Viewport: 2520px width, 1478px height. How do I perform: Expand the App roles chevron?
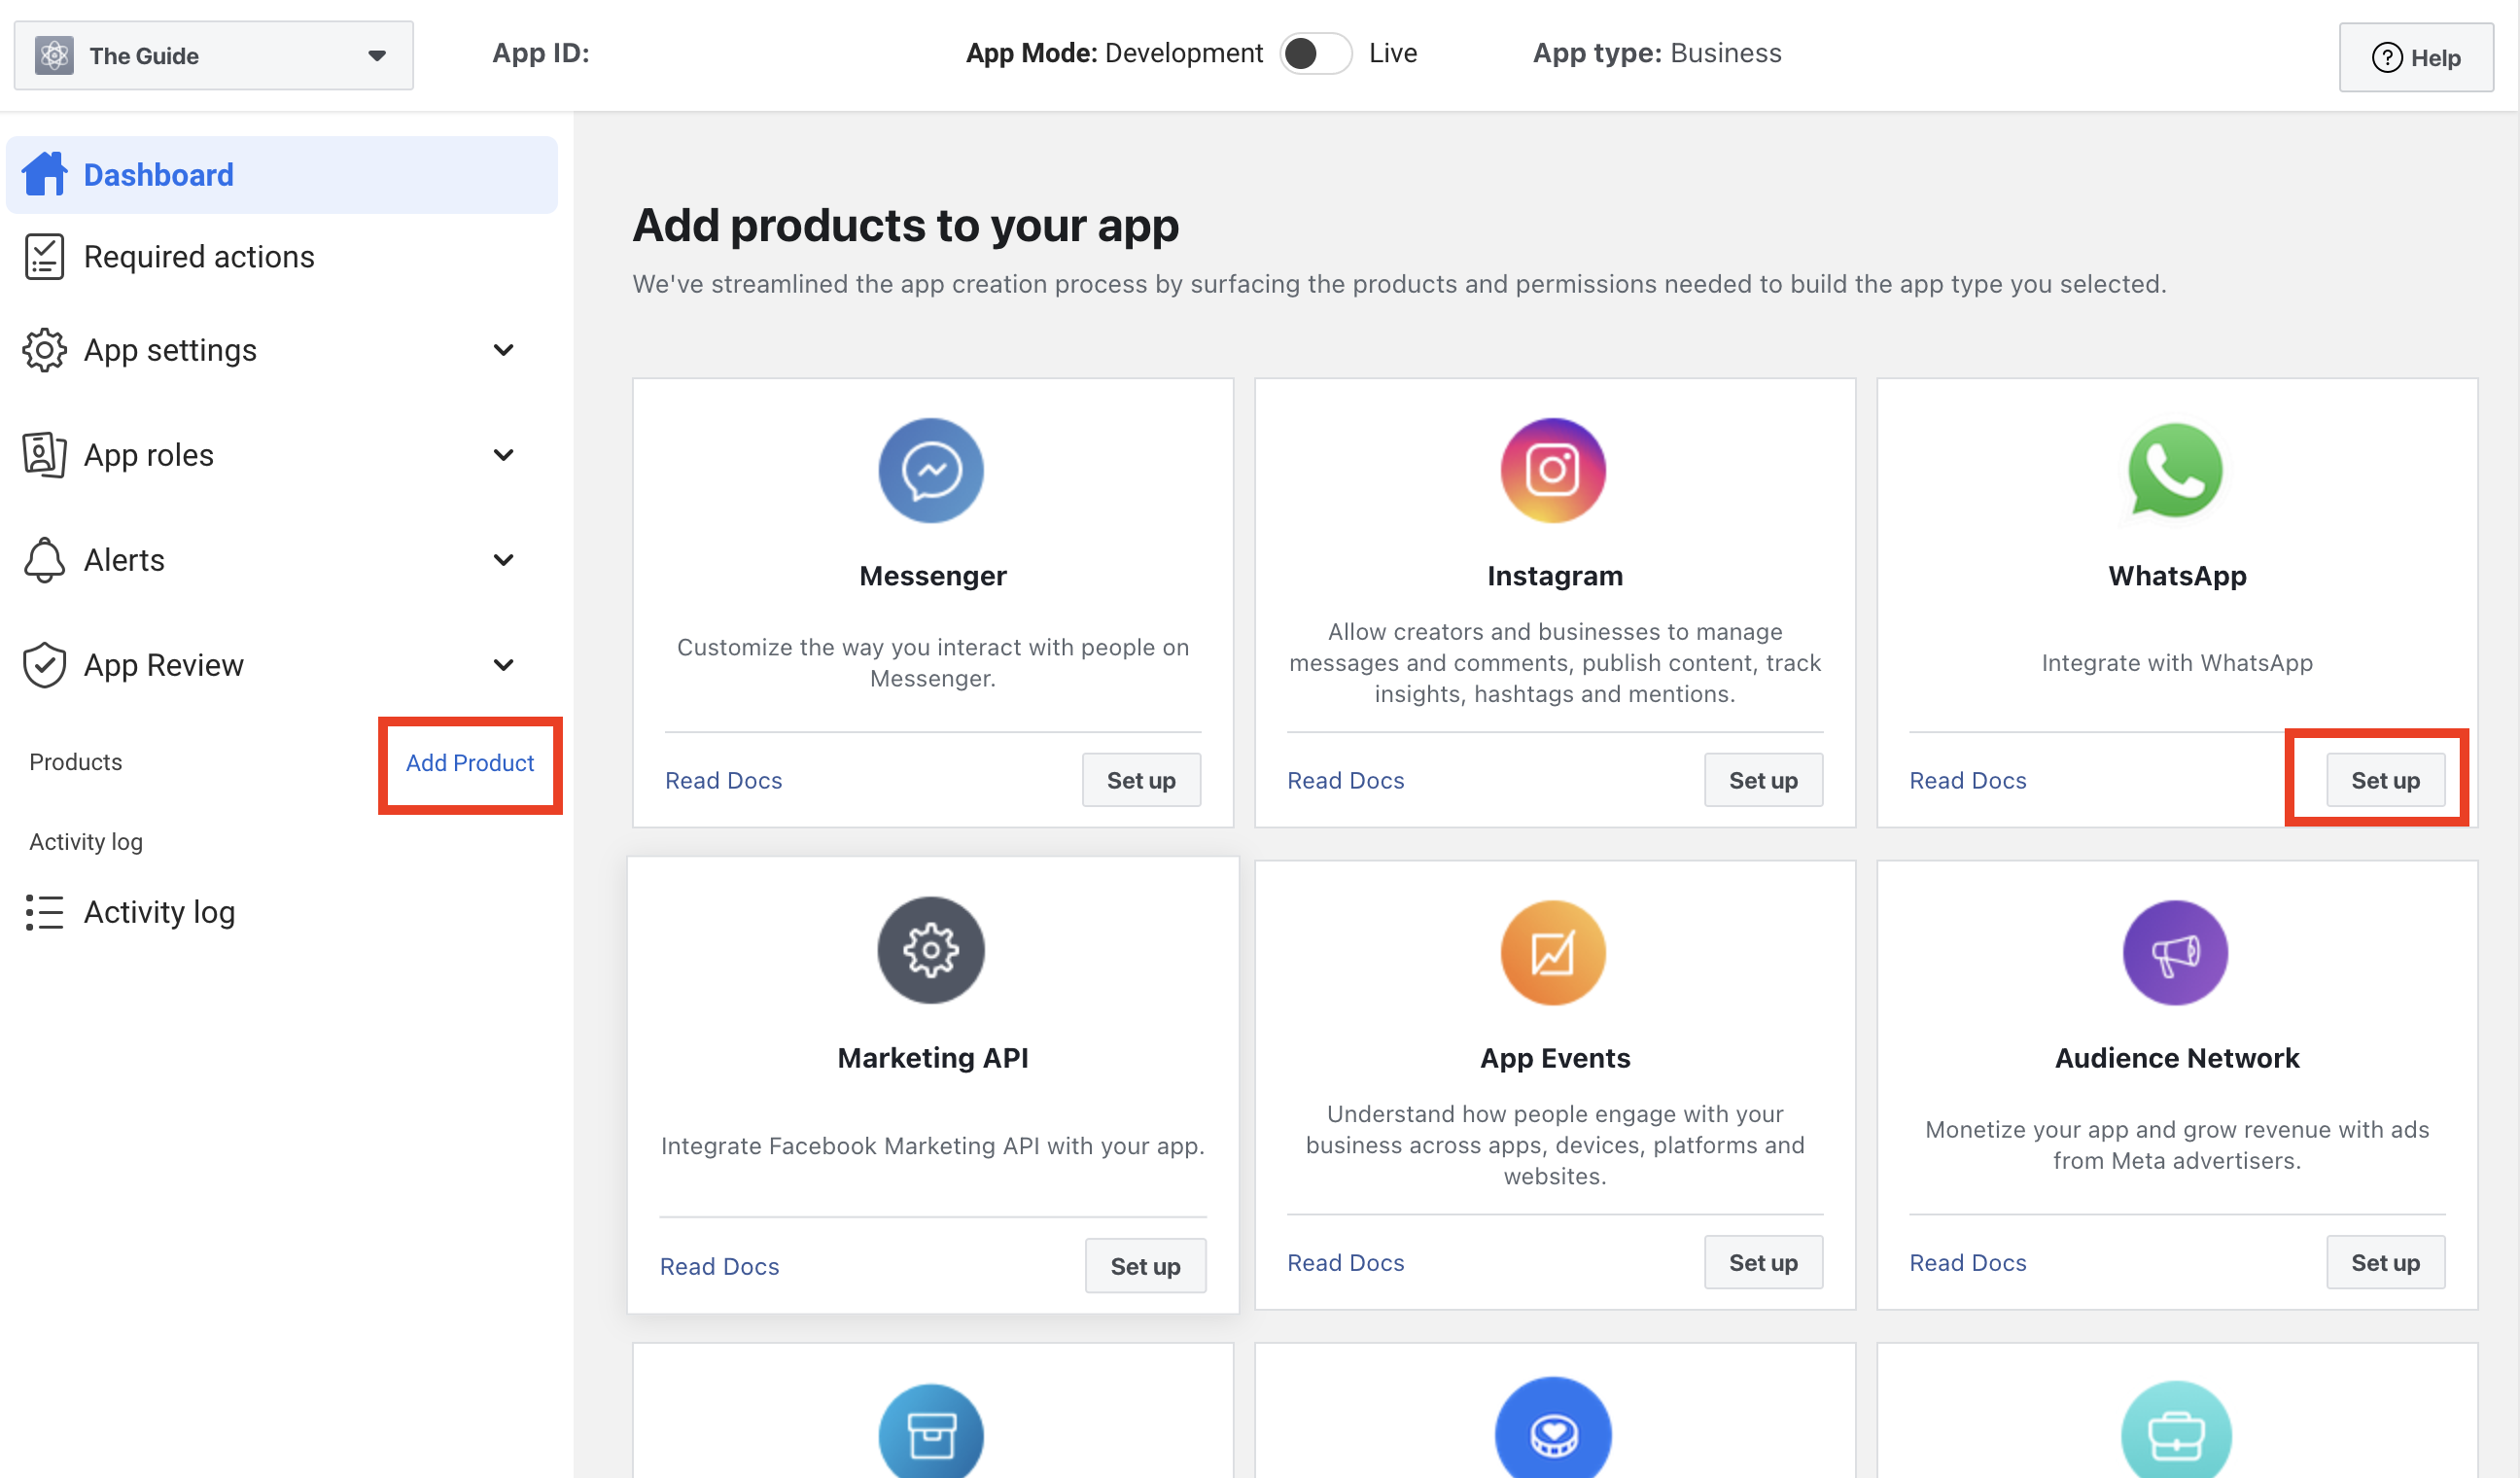(504, 455)
